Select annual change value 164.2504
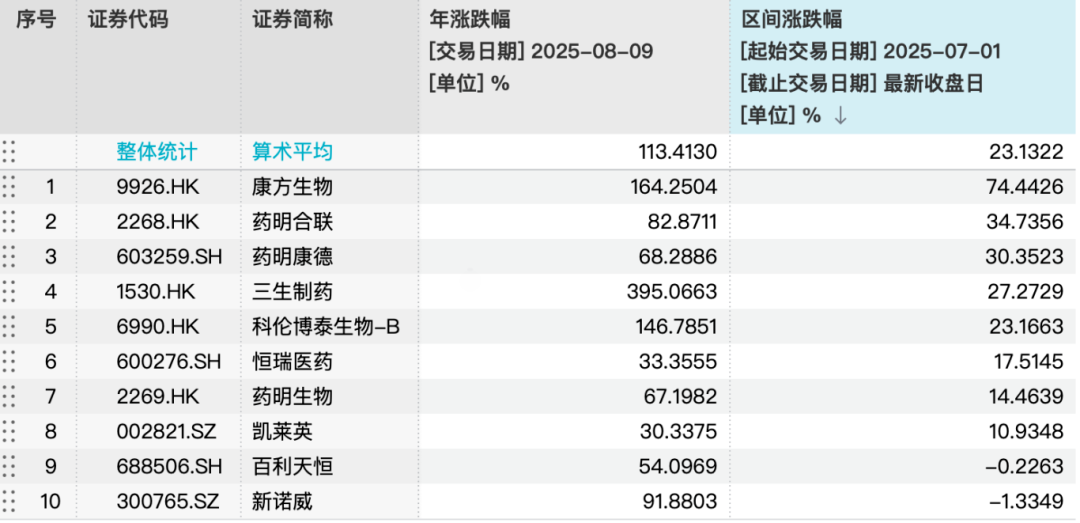Image resolution: width=1080 pixels, height=523 pixels. click(x=674, y=187)
